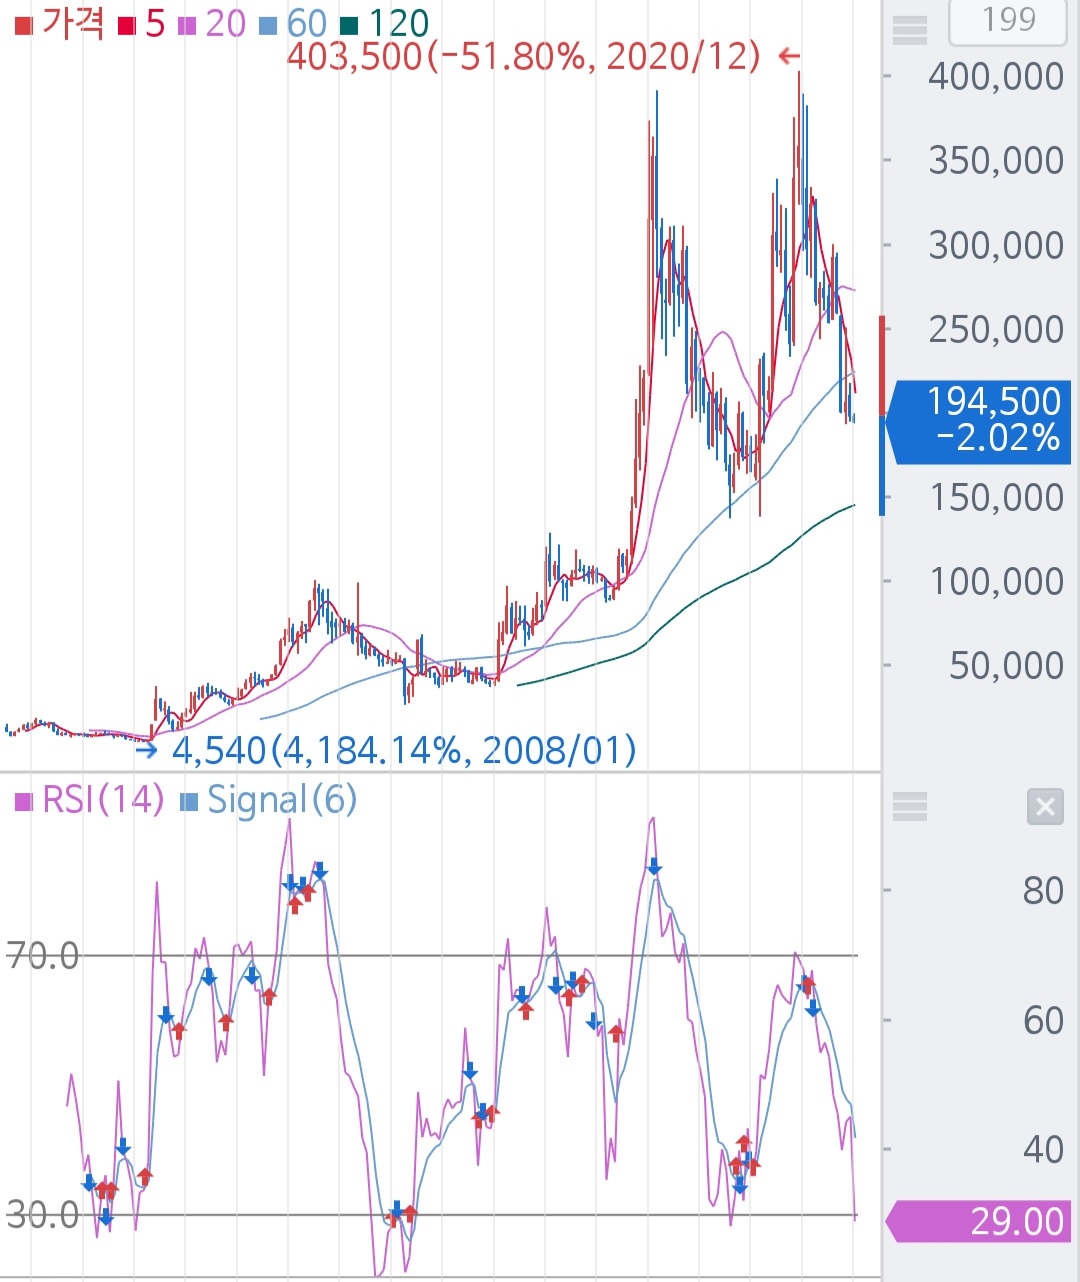Open the RSI panel hamburger menu
Image resolution: width=1080 pixels, height=1282 pixels.
pos(909,806)
